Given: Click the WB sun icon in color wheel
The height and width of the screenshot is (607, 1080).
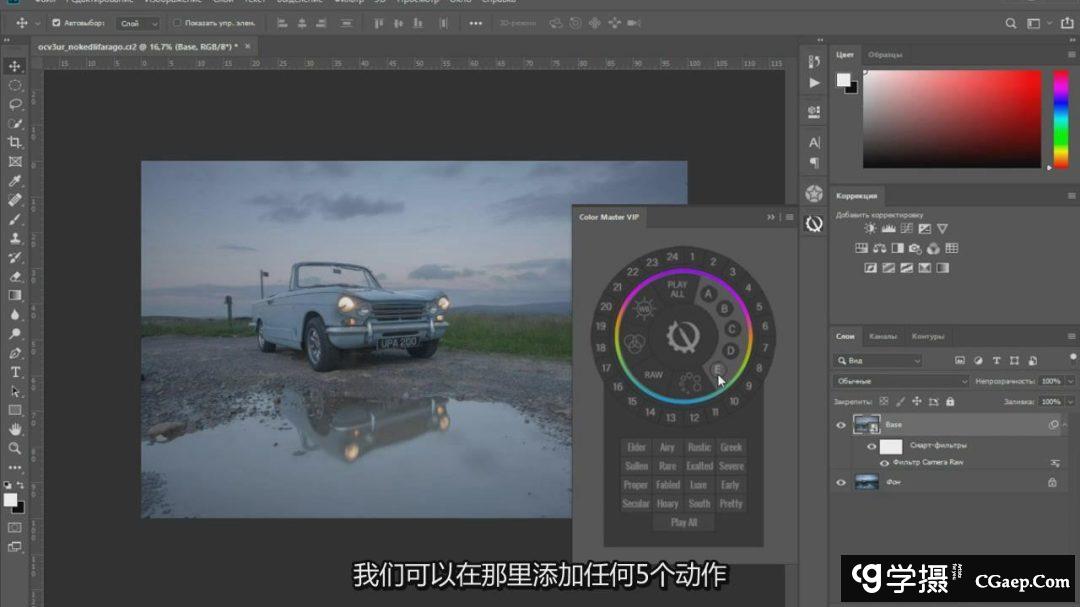Looking at the screenshot, I should coord(644,312).
